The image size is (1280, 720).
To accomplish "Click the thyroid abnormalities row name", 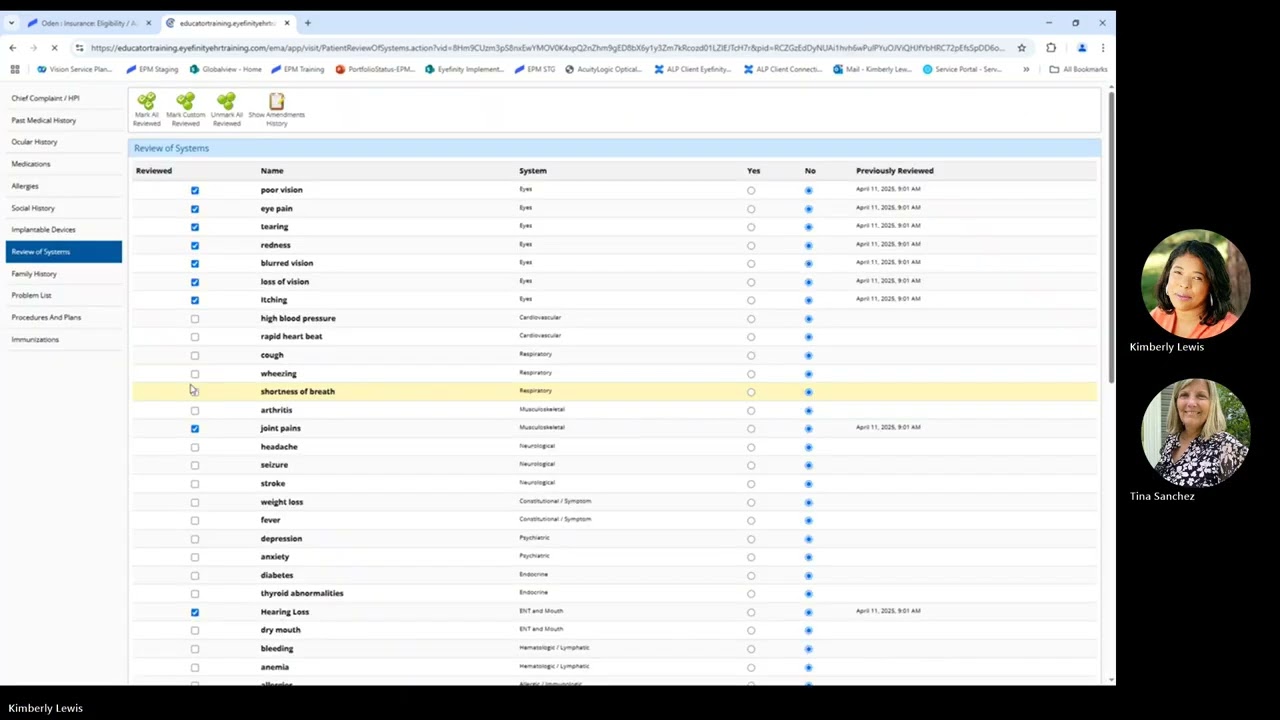I will (x=302, y=593).
